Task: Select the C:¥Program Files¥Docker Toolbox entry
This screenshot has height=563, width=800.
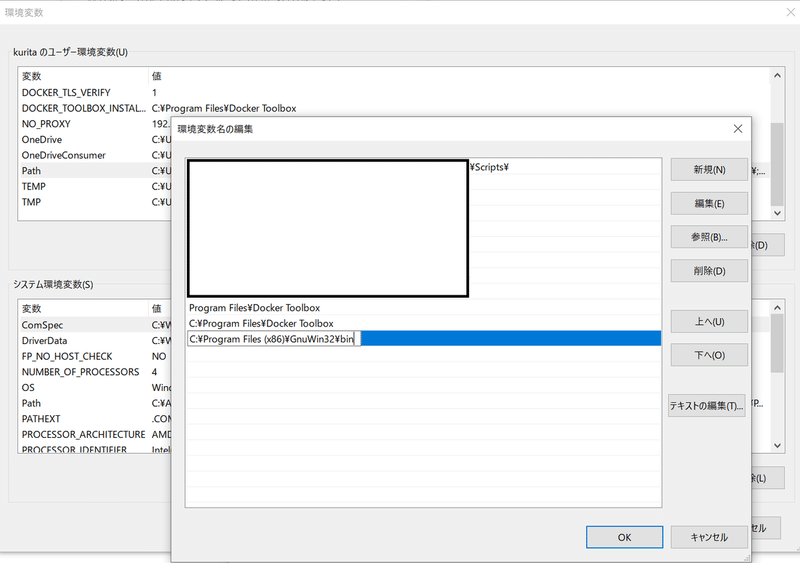Action: click(x=423, y=323)
